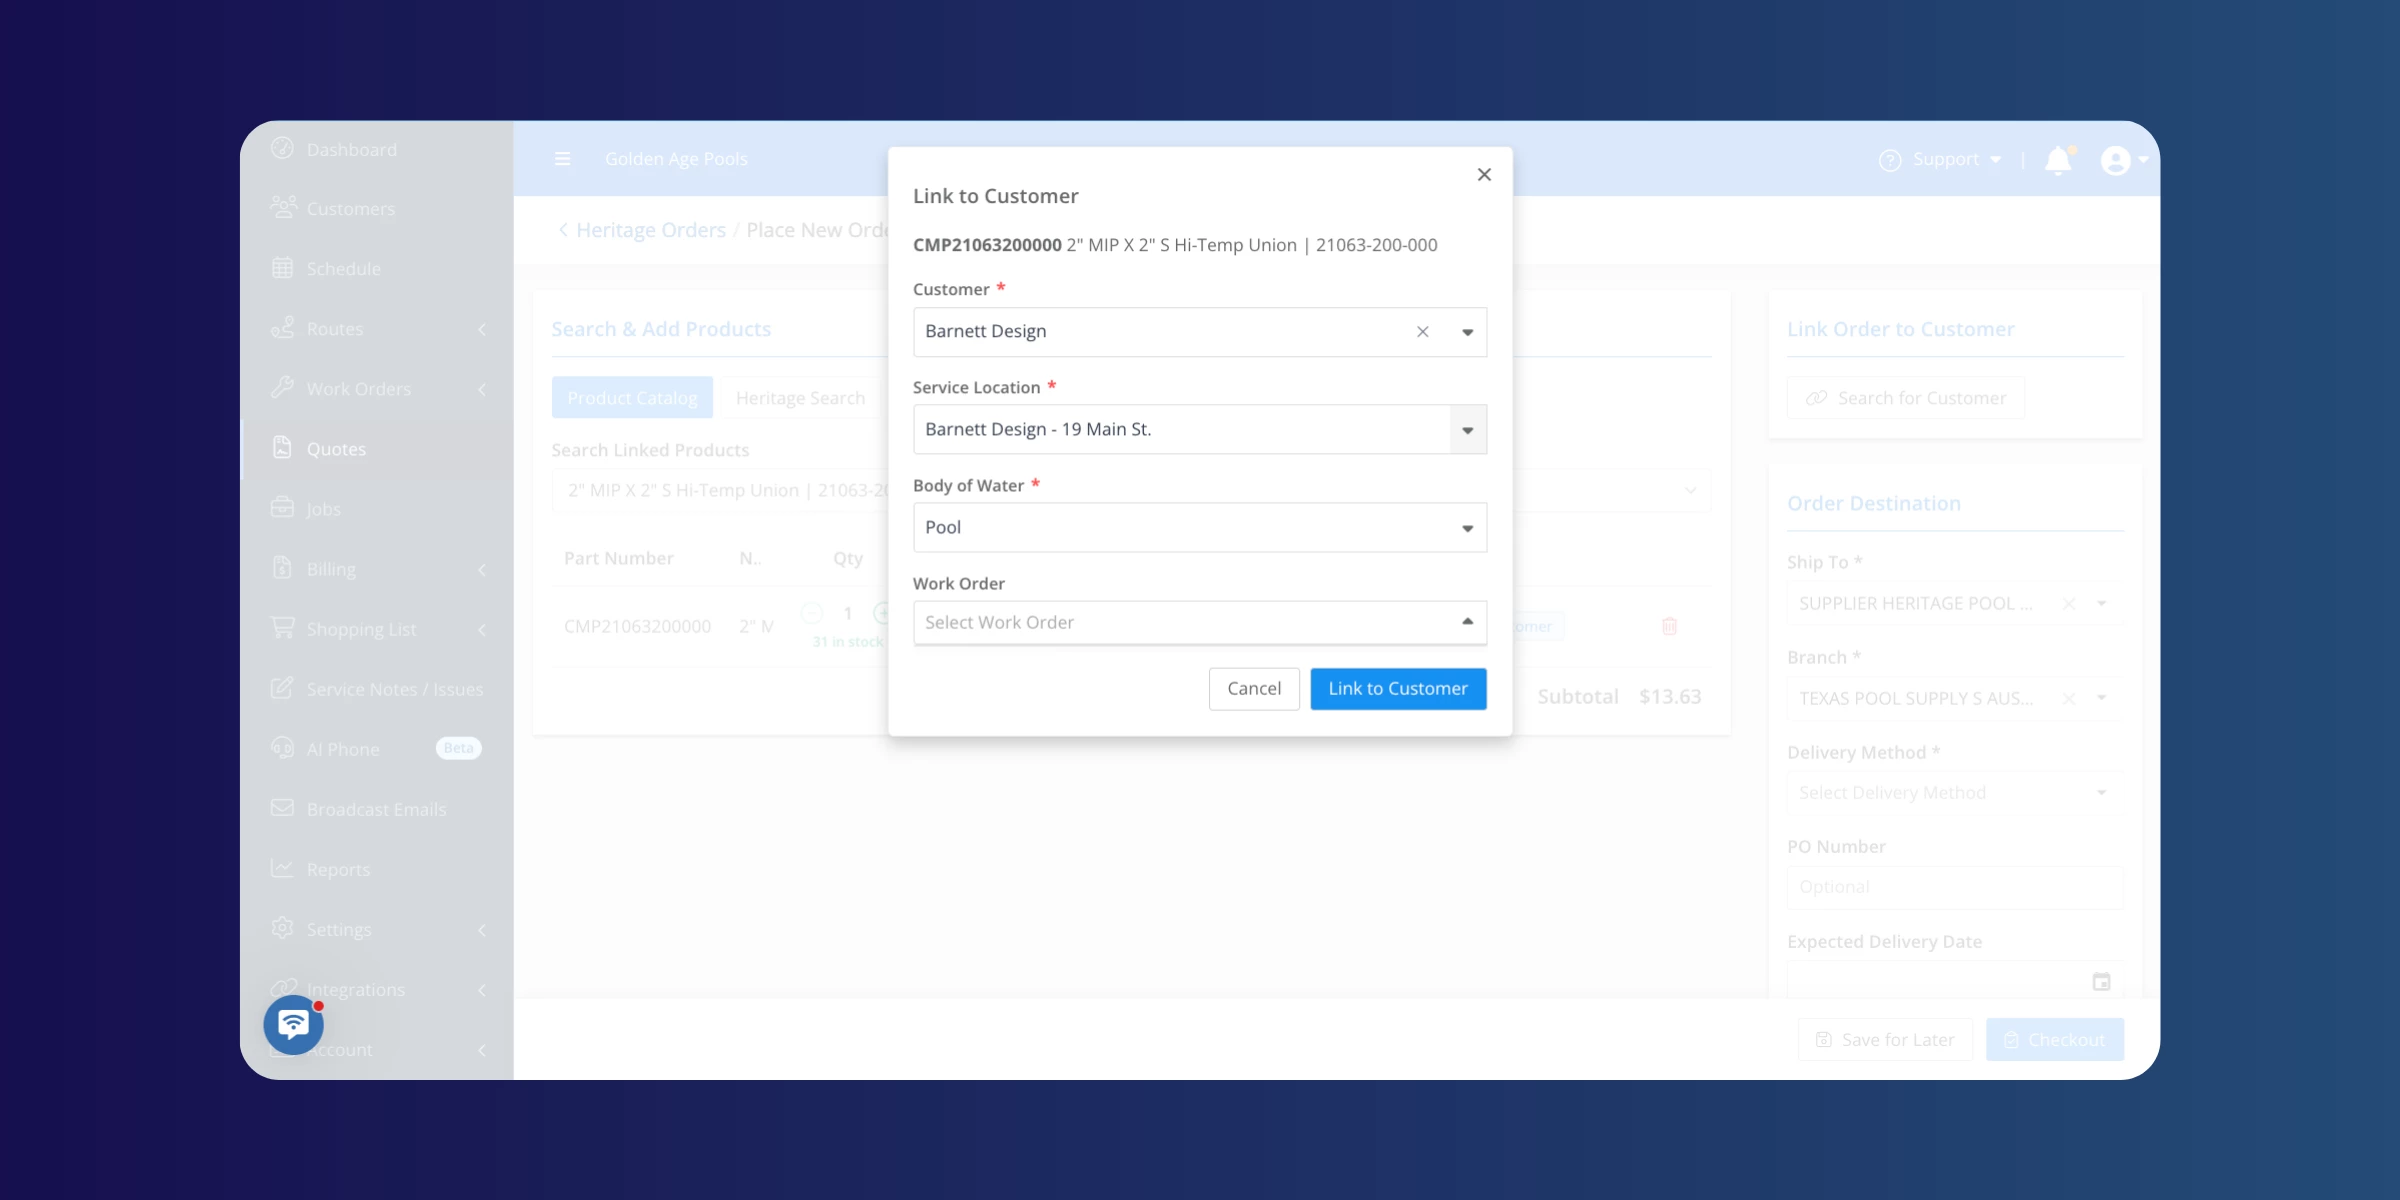Screen dimensions: 2400x1200
Task: Open Quotes in the sidebar
Action: pos(336,449)
